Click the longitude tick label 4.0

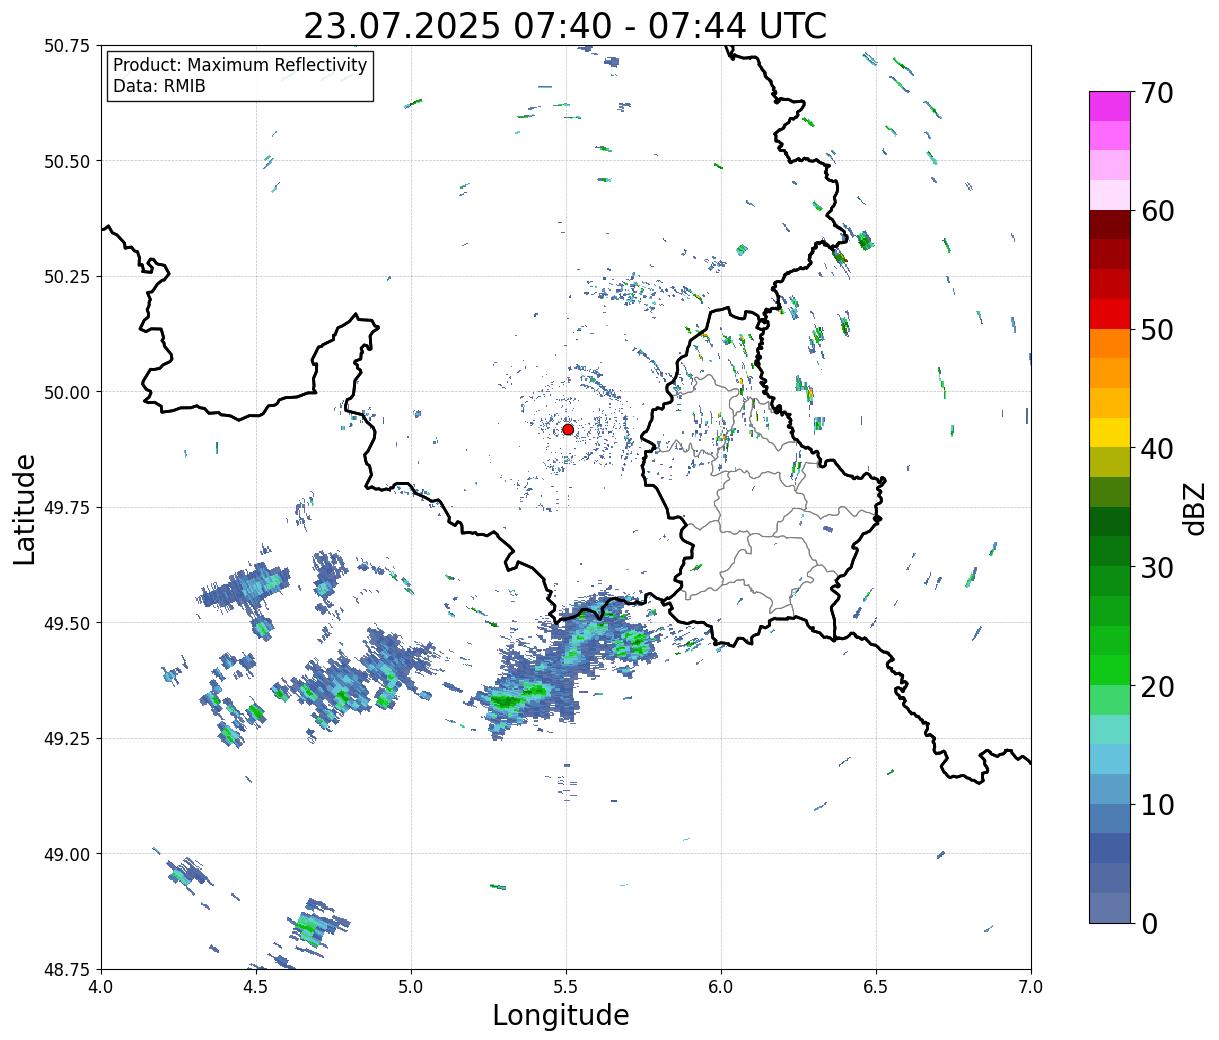tap(101, 987)
